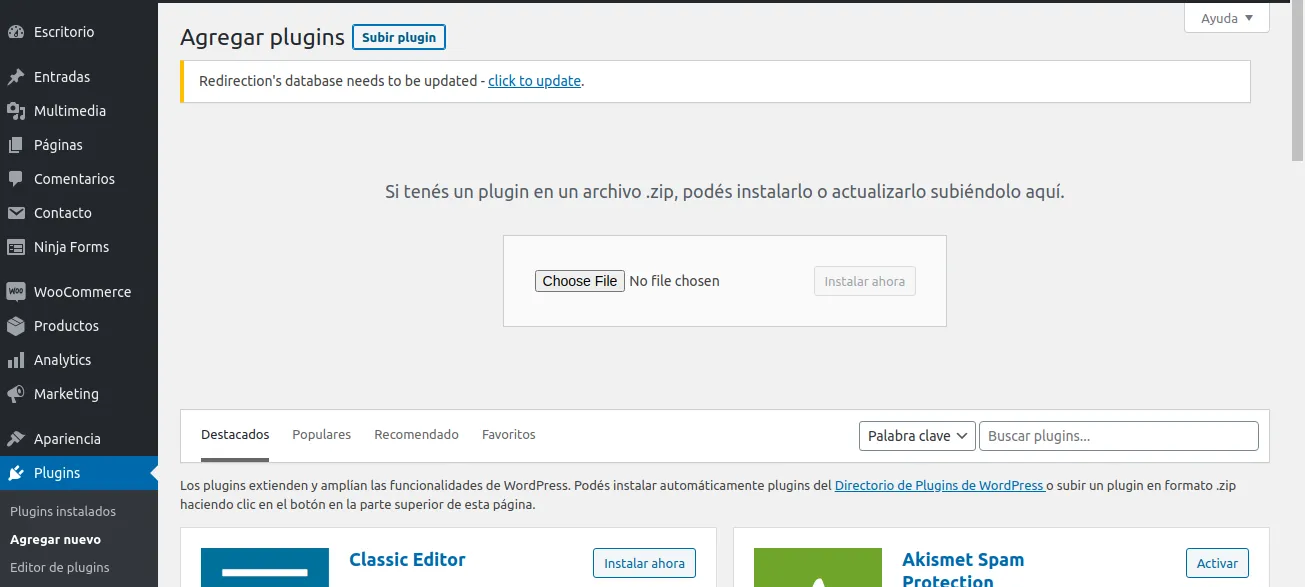
Task: Click the Subir plugin button
Action: [399, 37]
